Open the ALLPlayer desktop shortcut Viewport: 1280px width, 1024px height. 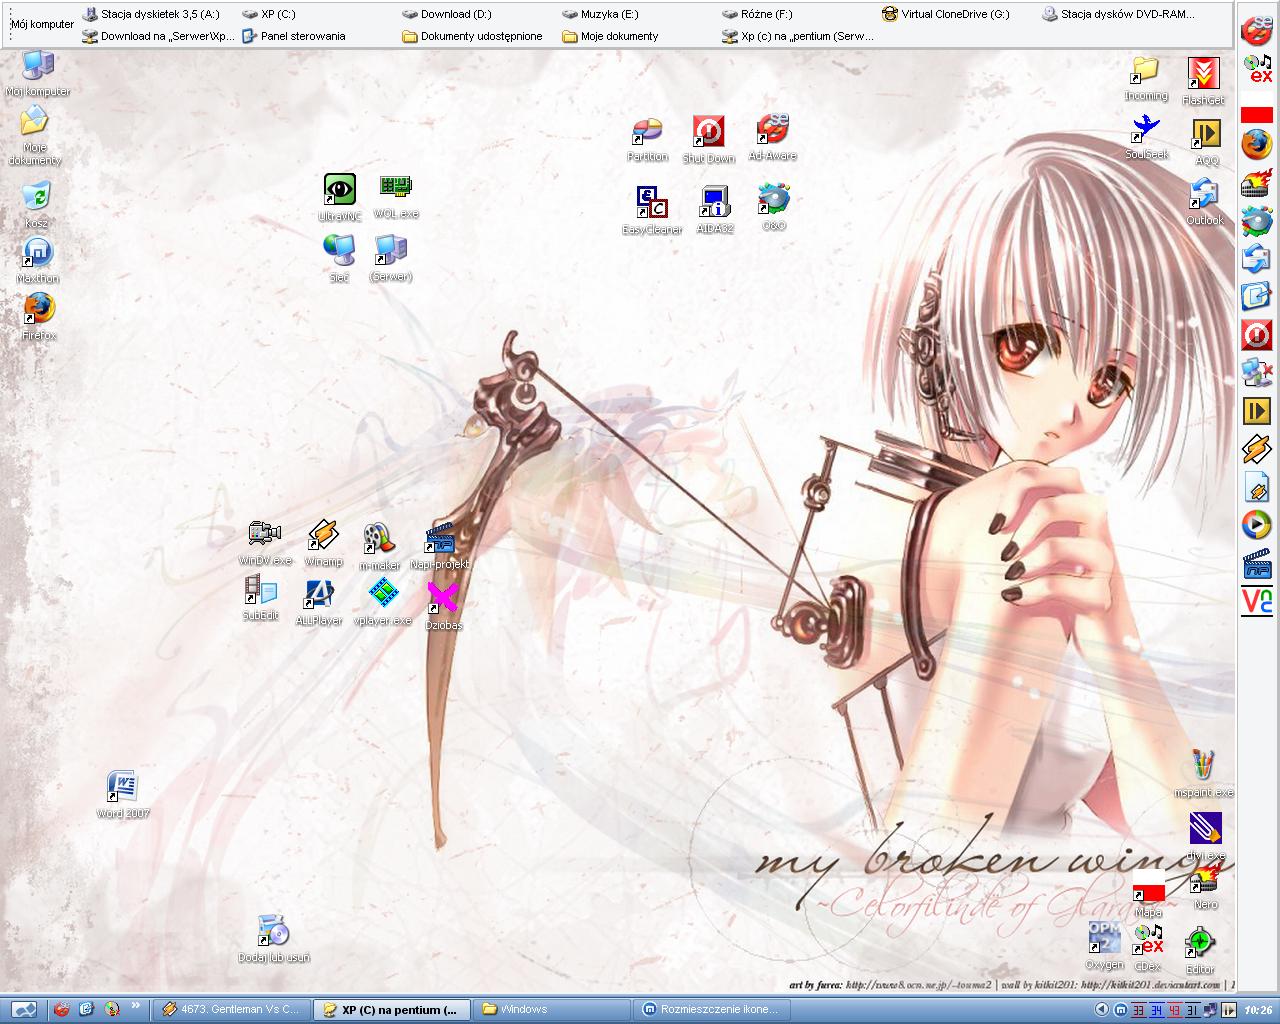[x=319, y=603]
